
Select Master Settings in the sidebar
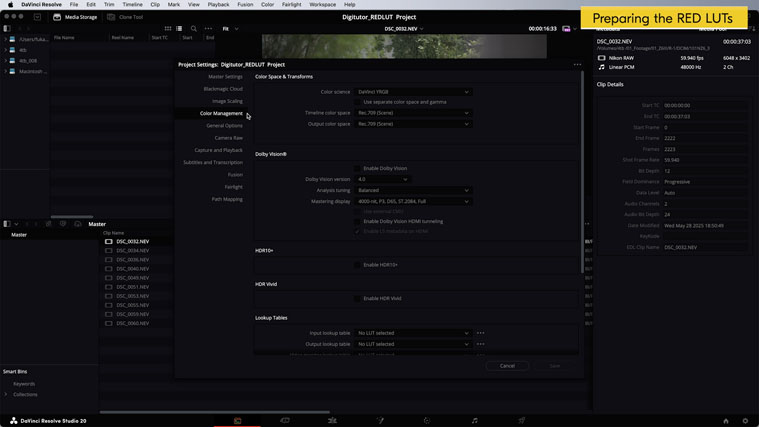pyautogui.click(x=225, y=77)
